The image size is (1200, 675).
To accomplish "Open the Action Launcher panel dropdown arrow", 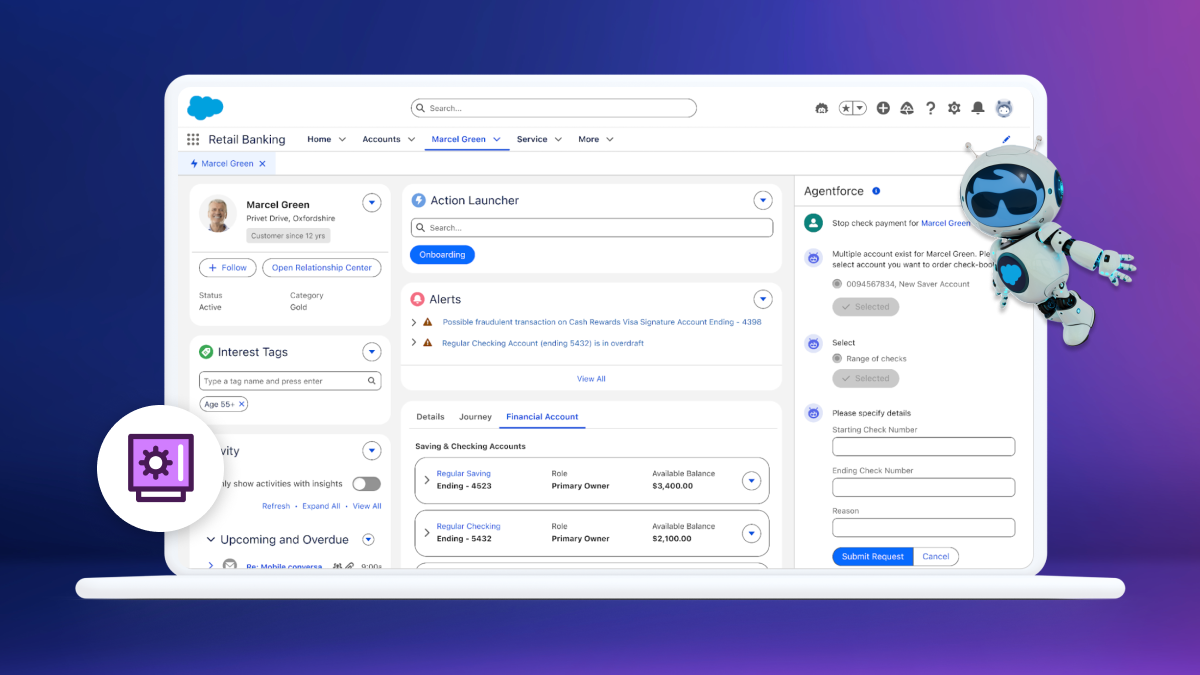I will [763, 200].
